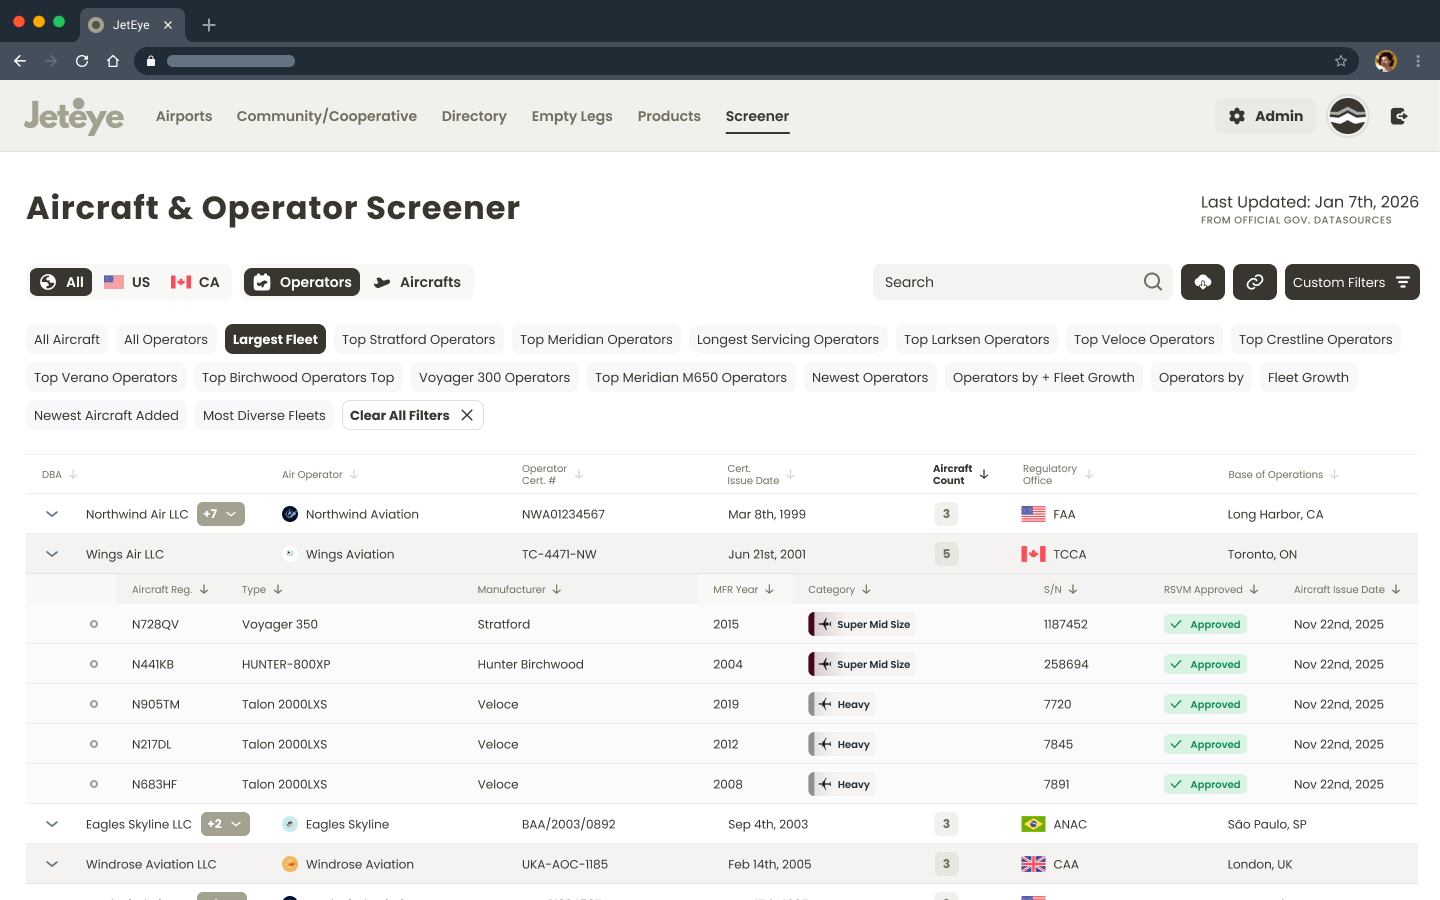
Task: Sort by Manufacturer column arrow
Action: coord(557,589)
